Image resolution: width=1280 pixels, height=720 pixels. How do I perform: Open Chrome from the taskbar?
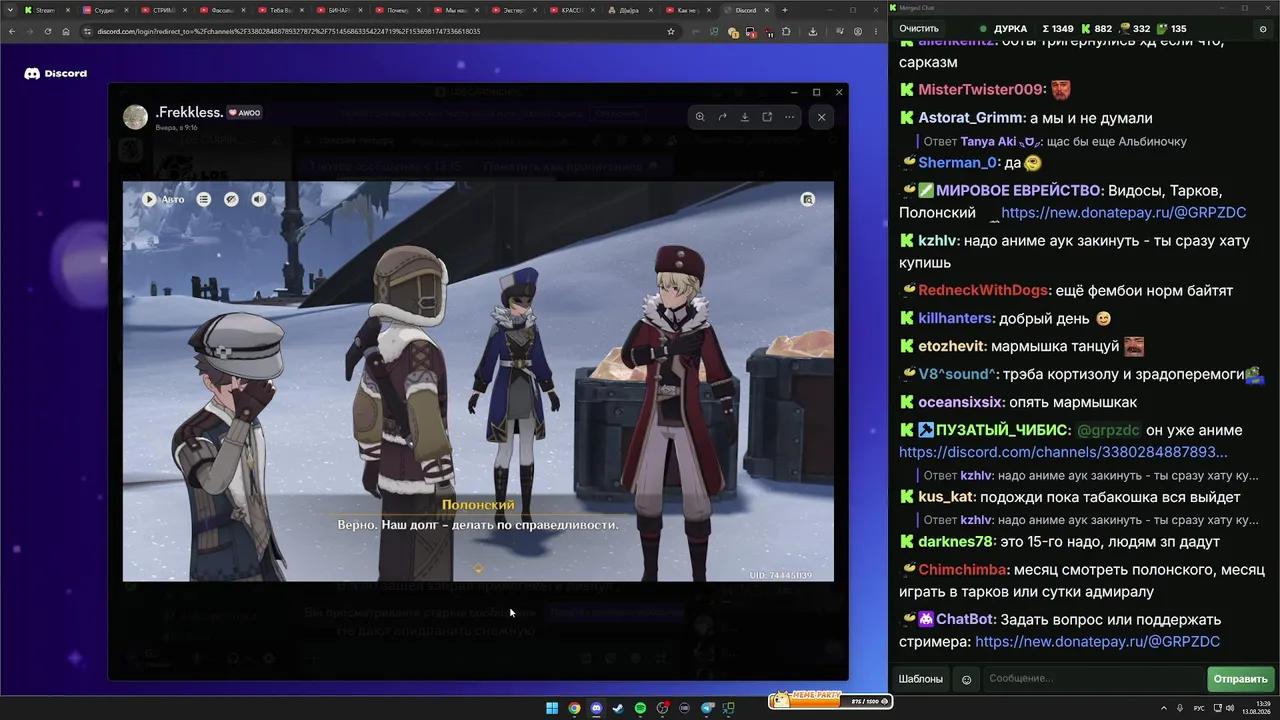574,708
